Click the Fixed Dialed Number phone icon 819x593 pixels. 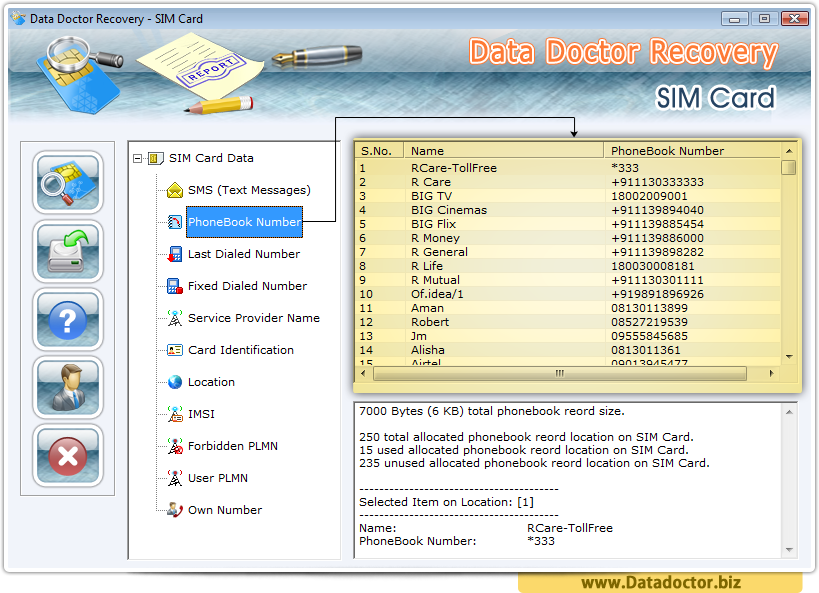tap(174, 286)
